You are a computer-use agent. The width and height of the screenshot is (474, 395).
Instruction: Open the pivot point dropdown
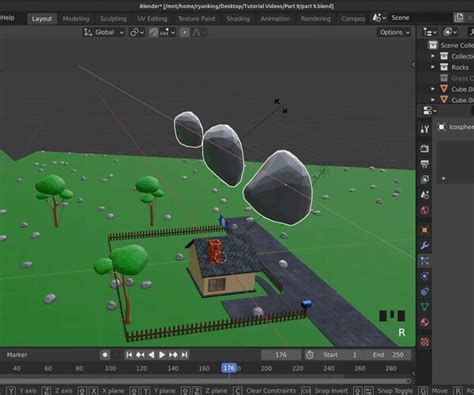click(137, 32)
